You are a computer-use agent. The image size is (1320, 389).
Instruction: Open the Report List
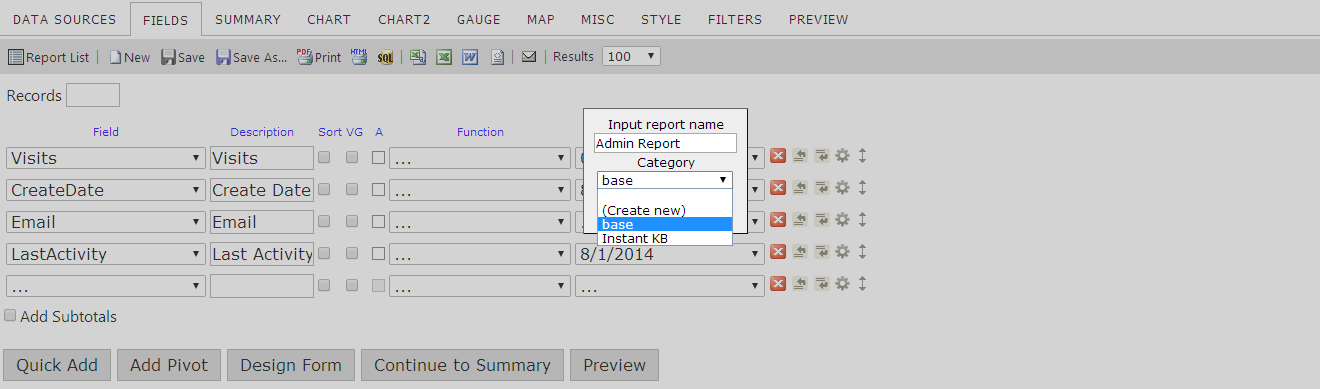[48, 57]
